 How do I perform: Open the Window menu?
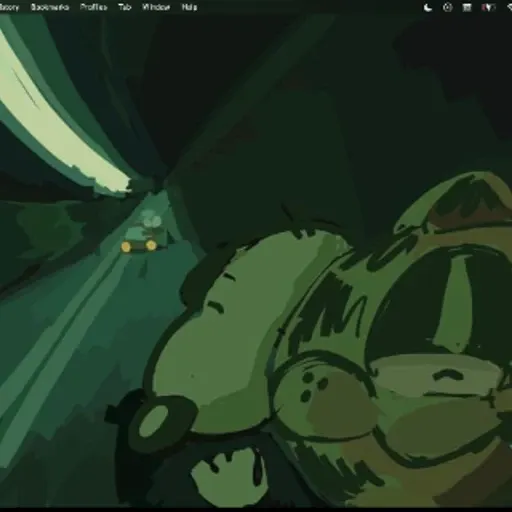pos(156,7)
